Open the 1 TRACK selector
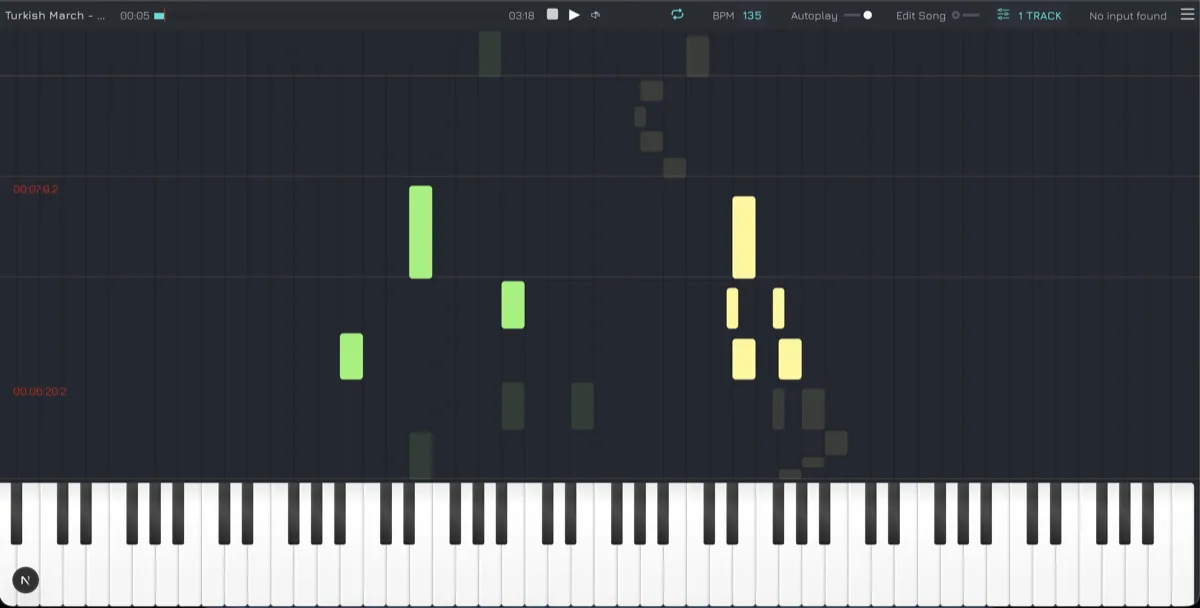Screen dimensions: 1200x608 click(1040, 16)
